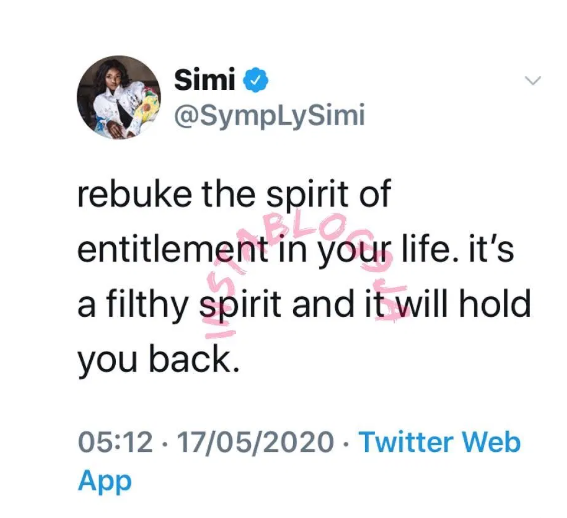Open Simi's profile picture
567x518 pixels.
(x=119, y=98)
